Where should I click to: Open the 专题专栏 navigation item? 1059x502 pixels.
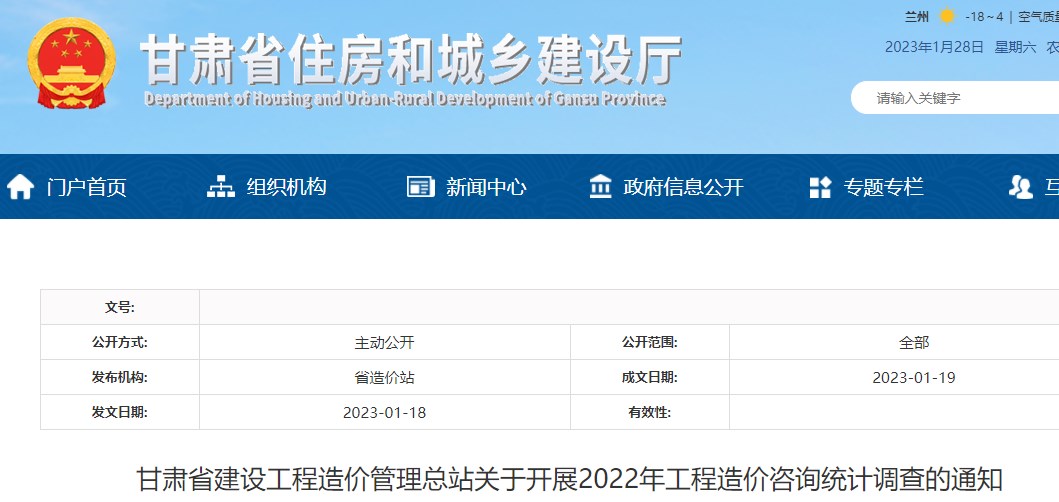[883, 187]
